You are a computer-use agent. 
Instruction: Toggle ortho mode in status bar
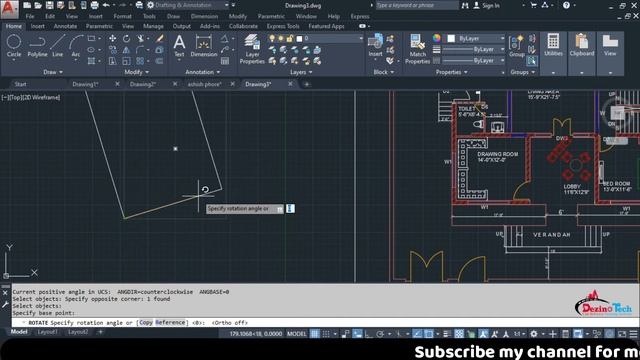(369, 334)
